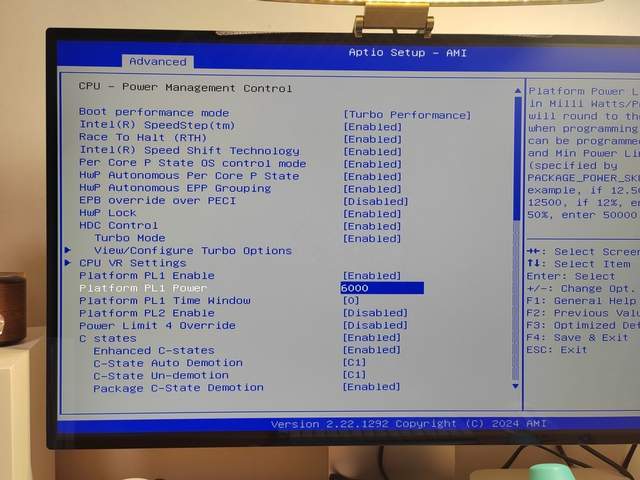640x480 pixels.
Task: Select Platform PL1 Time Window value
Action: [351, 300]
